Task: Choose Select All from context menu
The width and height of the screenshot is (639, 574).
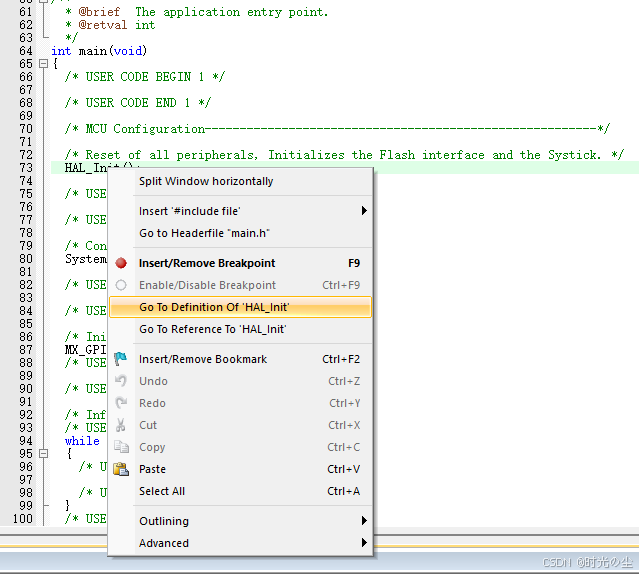Action: (240, 491)
